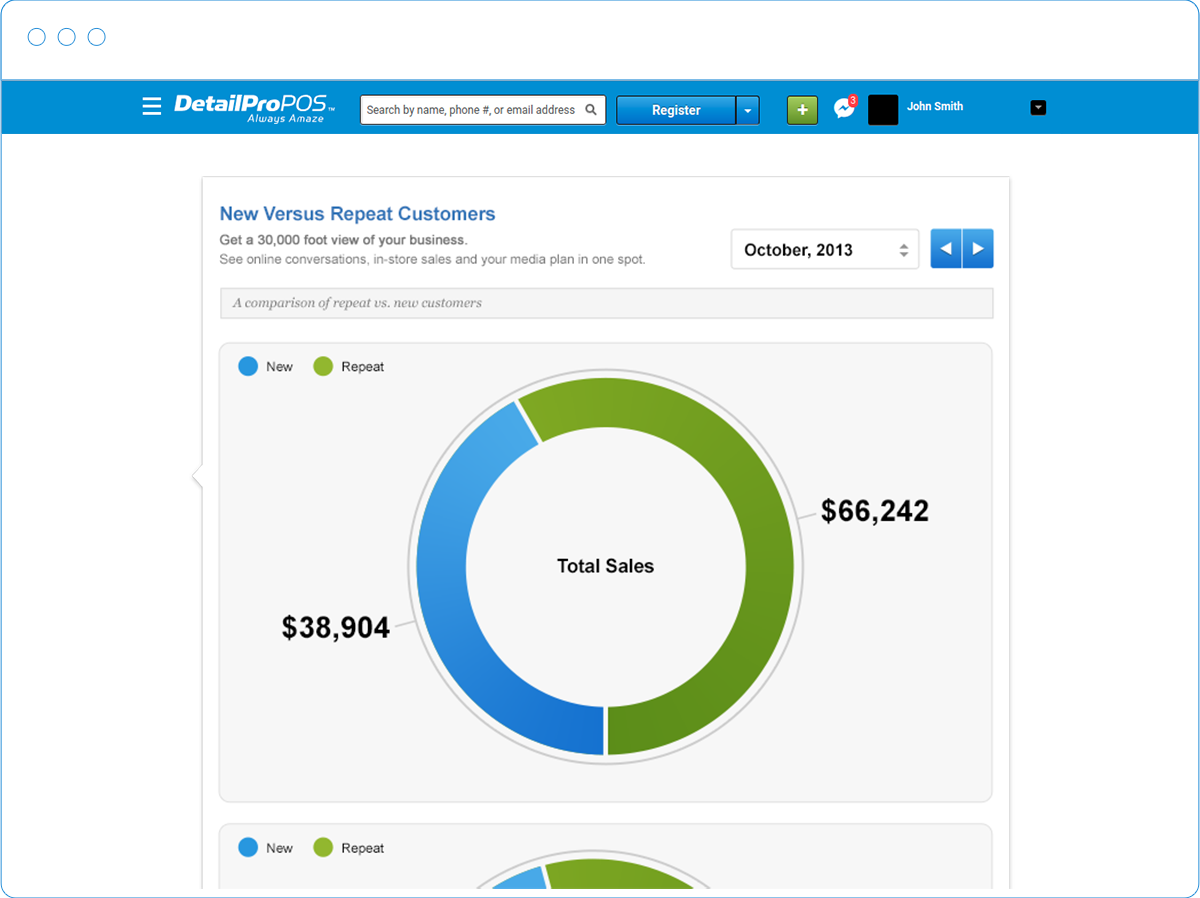Click the DetailProPOS logo
1200x898 pixels.
(x=254, y=108)
